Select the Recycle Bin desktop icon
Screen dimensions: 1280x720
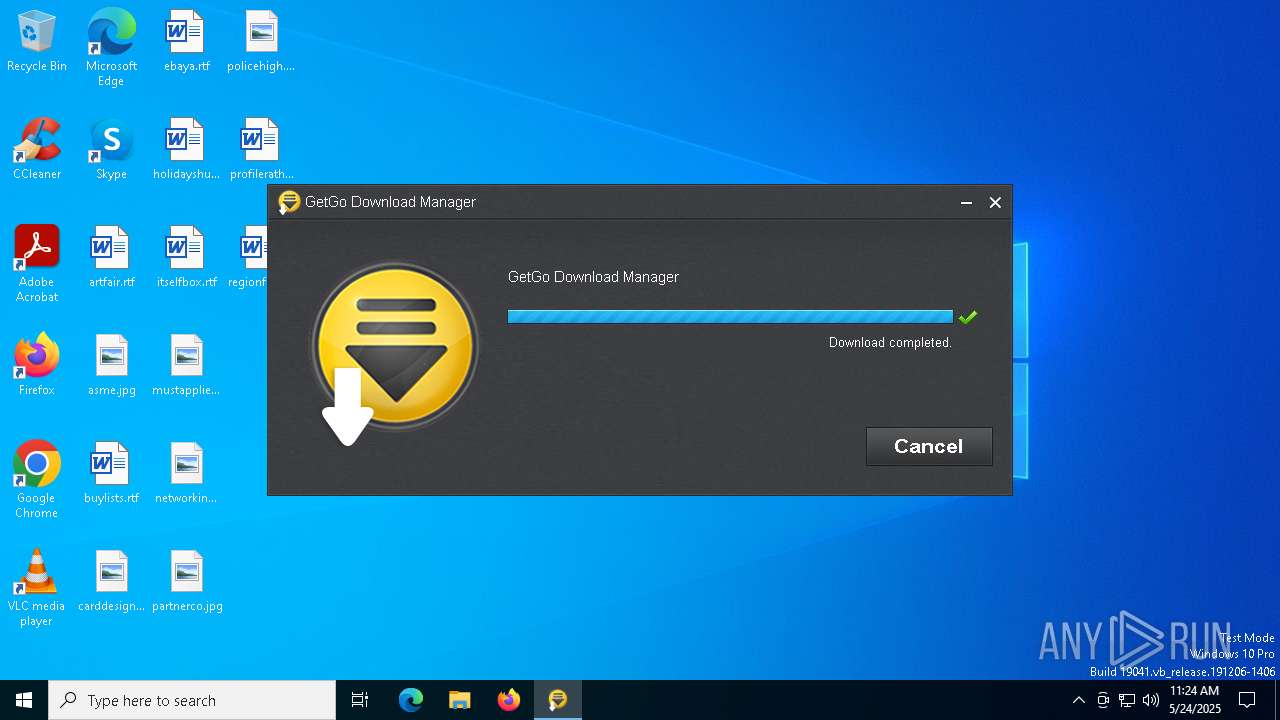click(37, 42)
